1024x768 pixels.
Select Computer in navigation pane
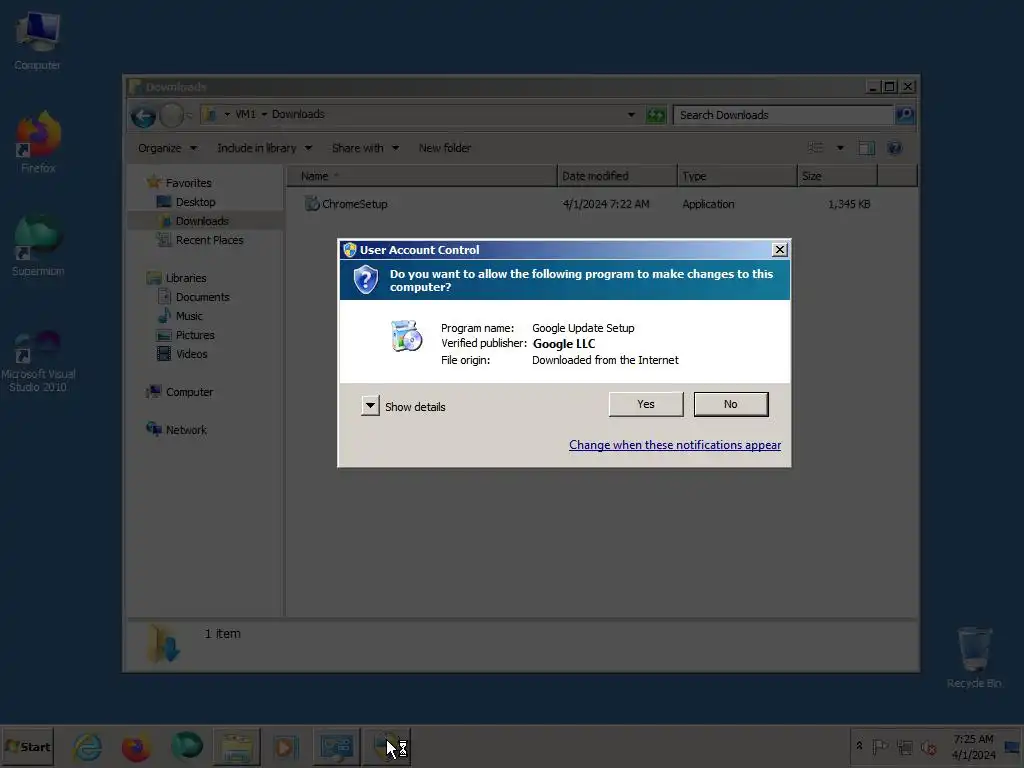[180, 392]
